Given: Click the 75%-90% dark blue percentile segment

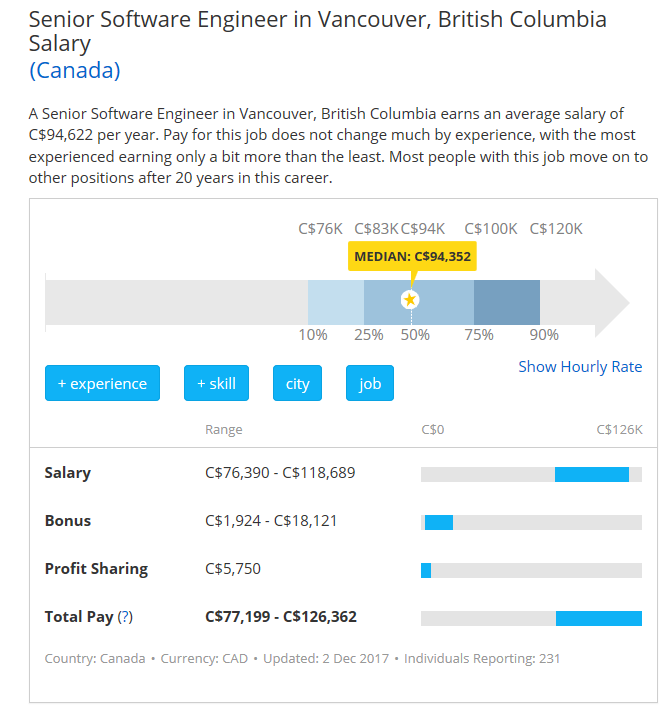Looking at the screenshot, I should pyautogui.click(x=506, y=300).
